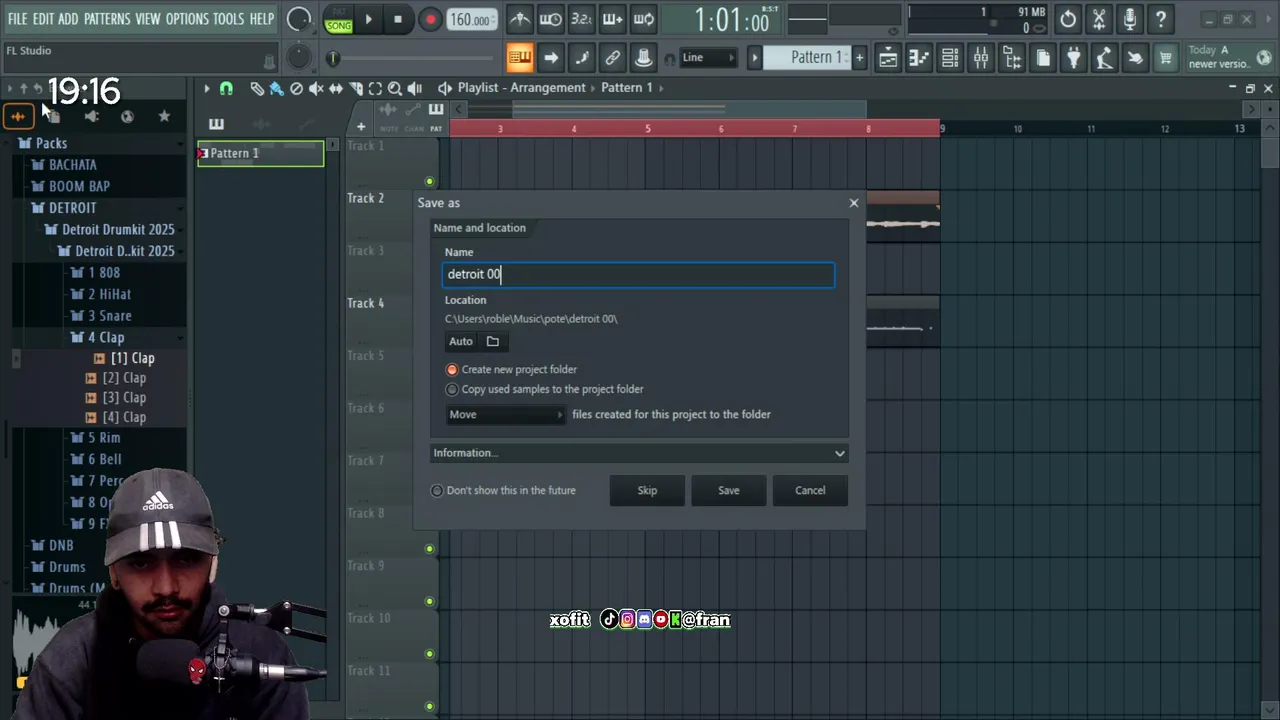Image resolution: width=1280 pixels, height=720 pixels.
Task: Add a new pattern with plus button
Action: [x=859, y=58]
